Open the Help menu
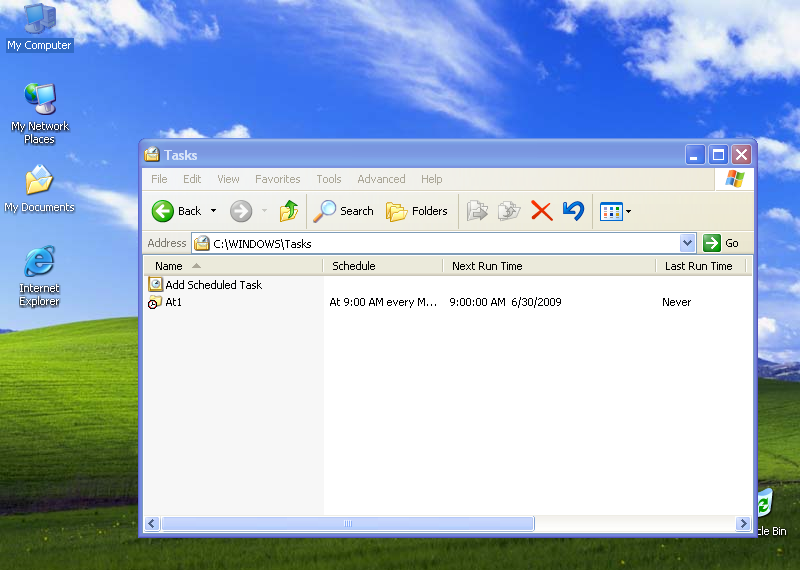This screenshot has width=800, height=570. click(x=432, y=179)
